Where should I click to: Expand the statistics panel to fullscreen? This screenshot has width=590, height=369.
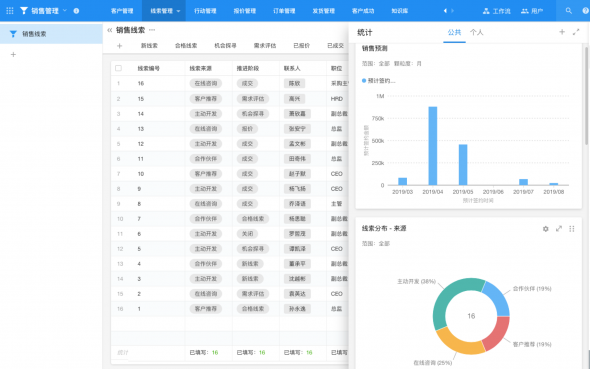point(576,32)
